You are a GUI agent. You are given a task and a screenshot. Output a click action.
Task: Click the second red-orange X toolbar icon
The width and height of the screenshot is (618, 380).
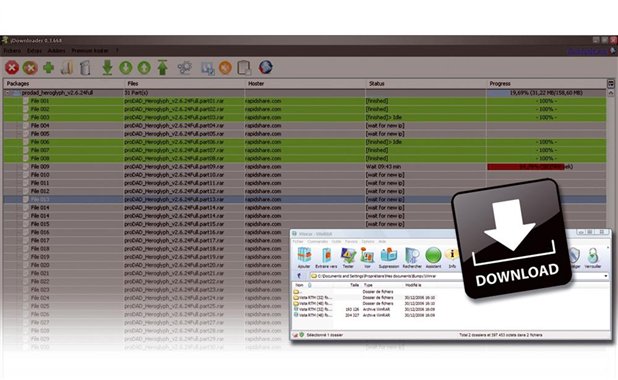pyautogui.click(x=30, y=68)
